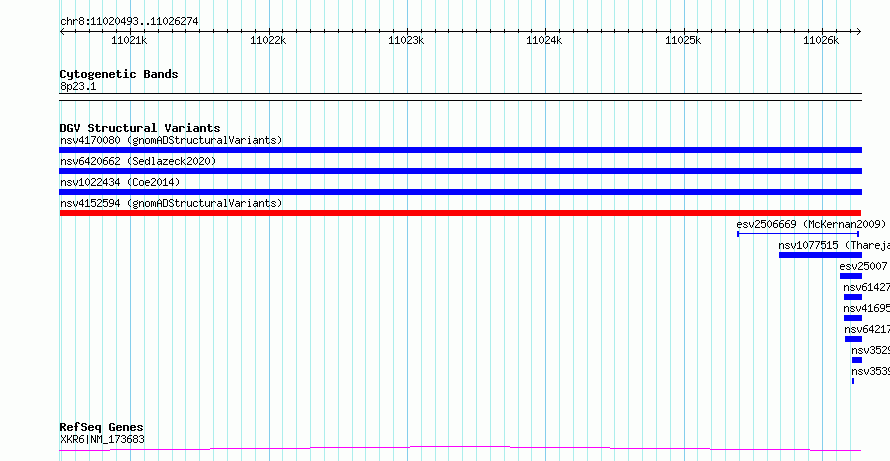The image size is (890, 461).
Task: Click the 11022k ruler tick label
Action: tap(268, 40)
